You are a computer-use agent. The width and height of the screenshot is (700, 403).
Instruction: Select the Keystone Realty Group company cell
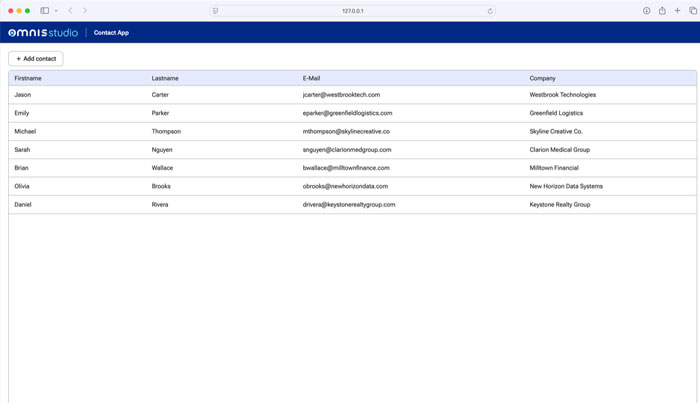tap(559, 204)
